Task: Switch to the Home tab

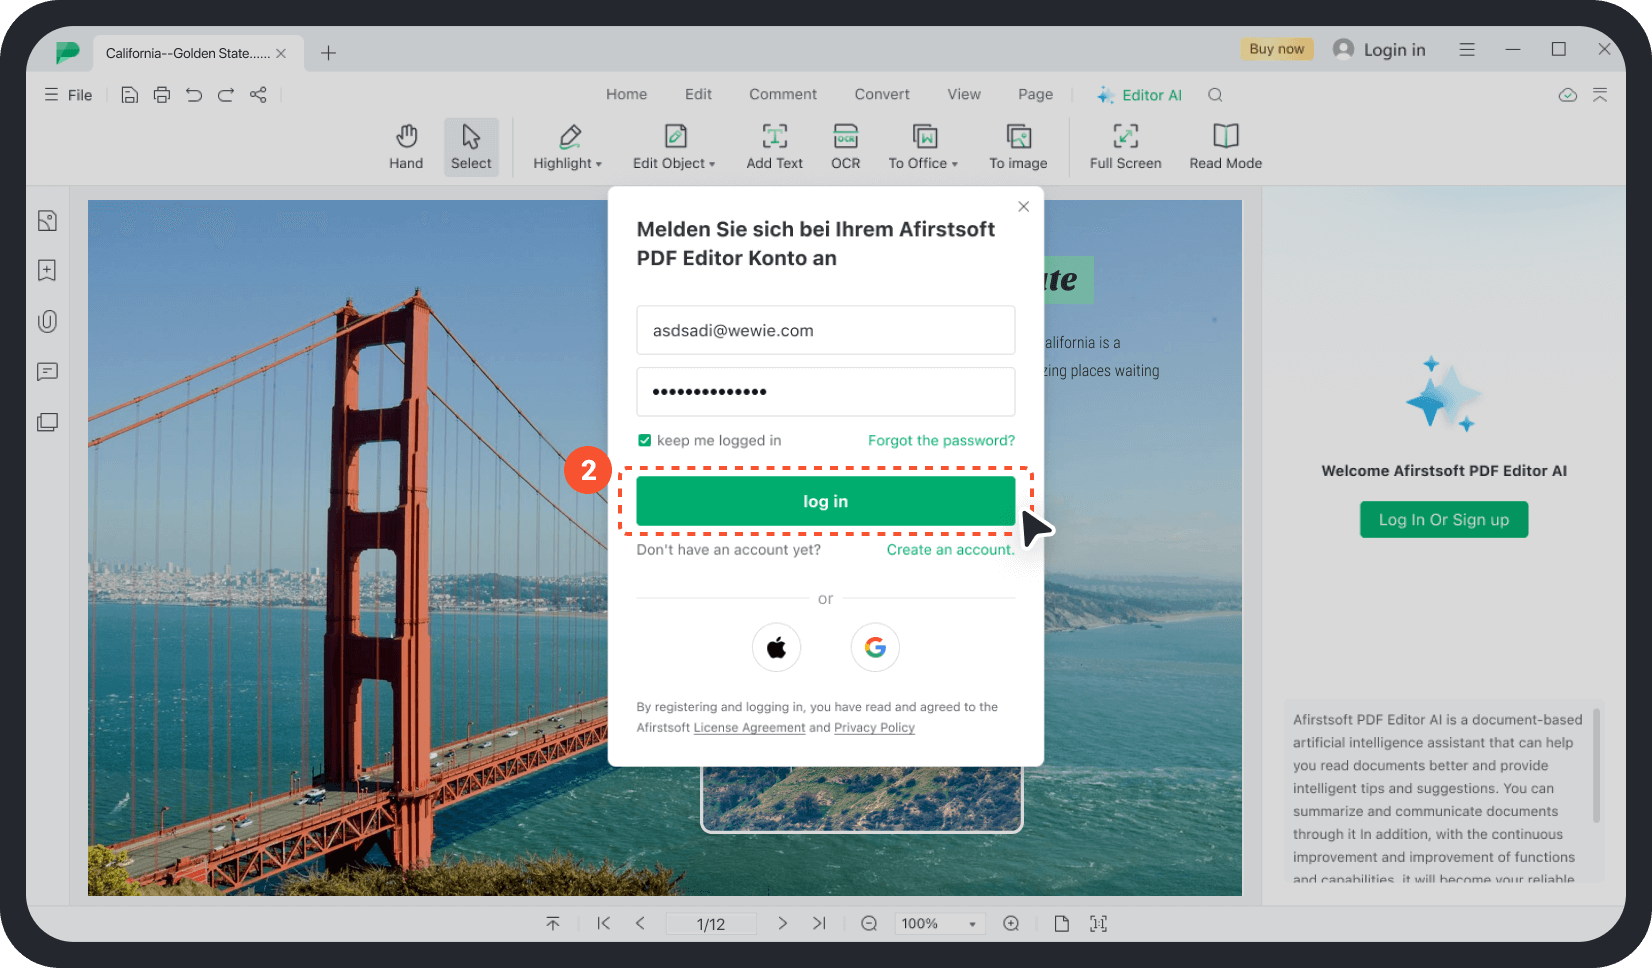Action: click(626, 94)
